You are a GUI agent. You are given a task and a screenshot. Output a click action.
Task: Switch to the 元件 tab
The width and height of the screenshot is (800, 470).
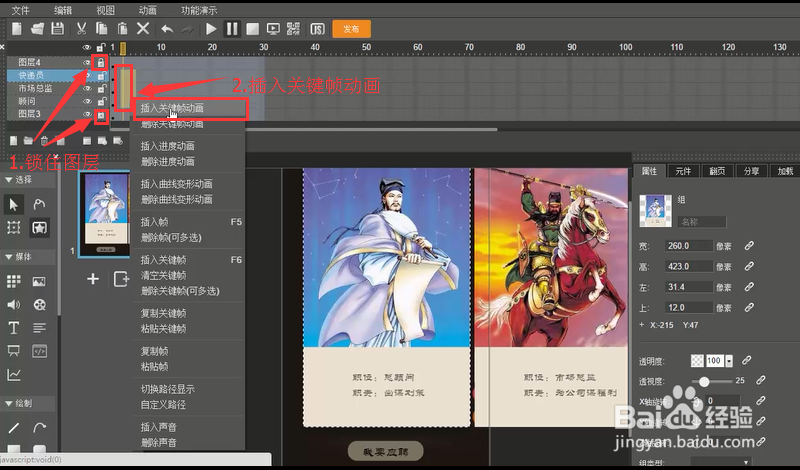tap(683, 171)
